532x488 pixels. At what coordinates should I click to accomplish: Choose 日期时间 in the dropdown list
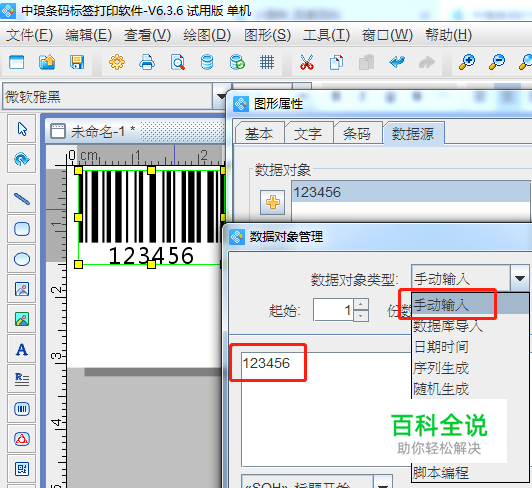click(470, 347)
